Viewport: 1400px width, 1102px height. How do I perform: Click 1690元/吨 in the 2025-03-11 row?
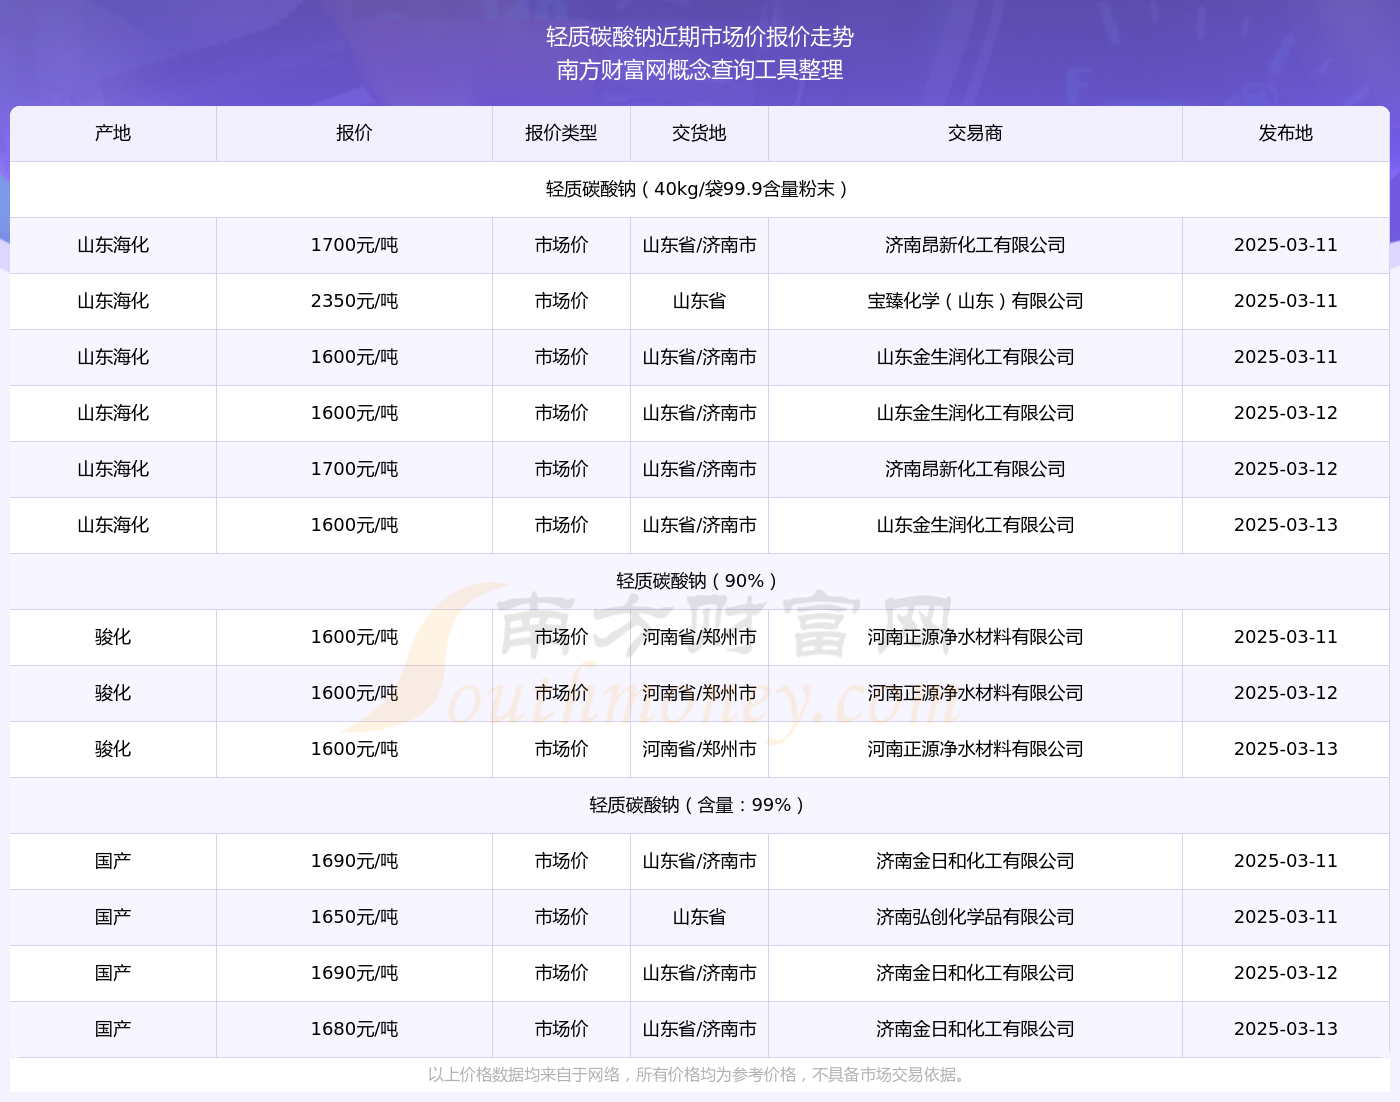(354, 861)
